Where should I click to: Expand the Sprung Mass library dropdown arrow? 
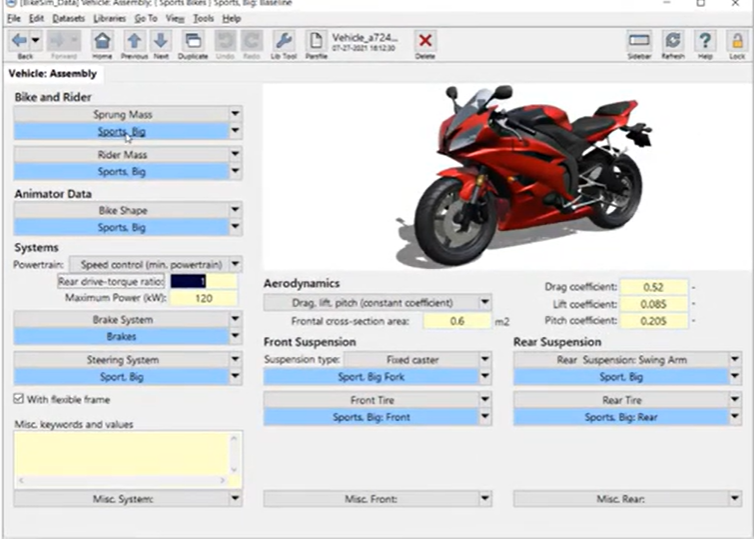(235, 114)
